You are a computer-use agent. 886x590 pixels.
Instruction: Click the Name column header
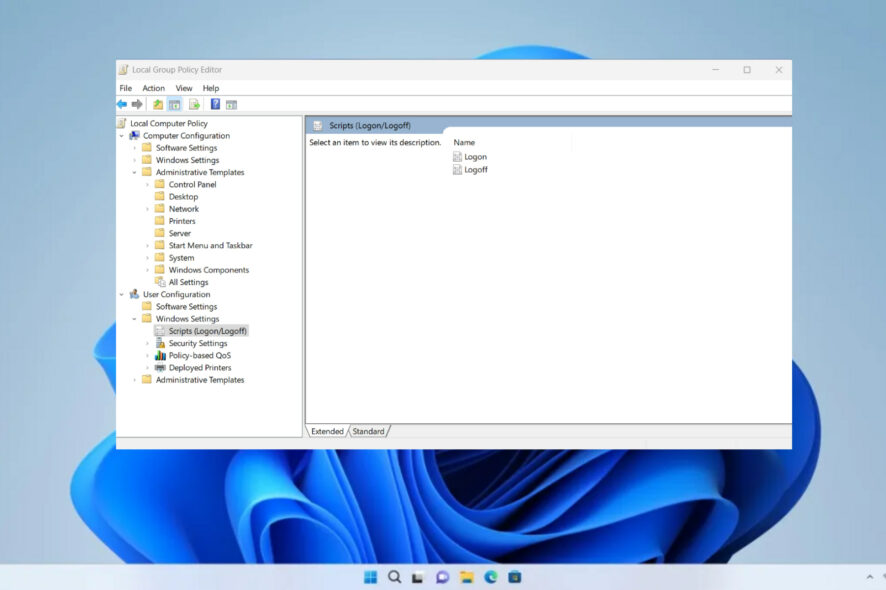pyautogui.click(x=465, y=142)
